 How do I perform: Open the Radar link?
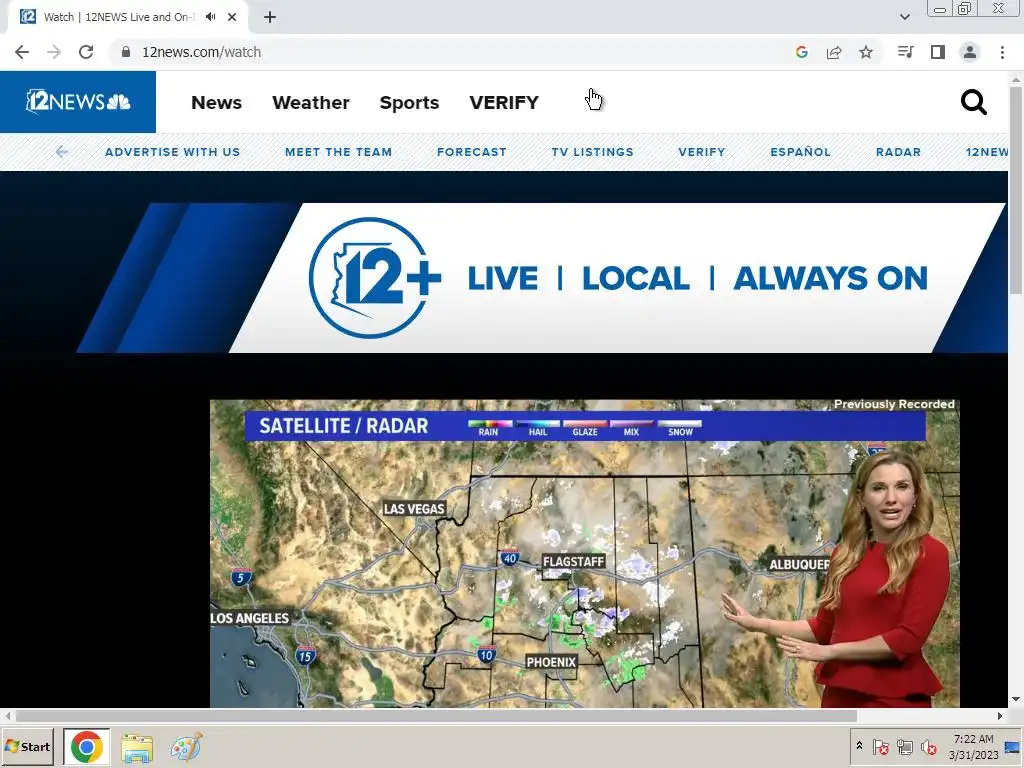click(898, 152)
